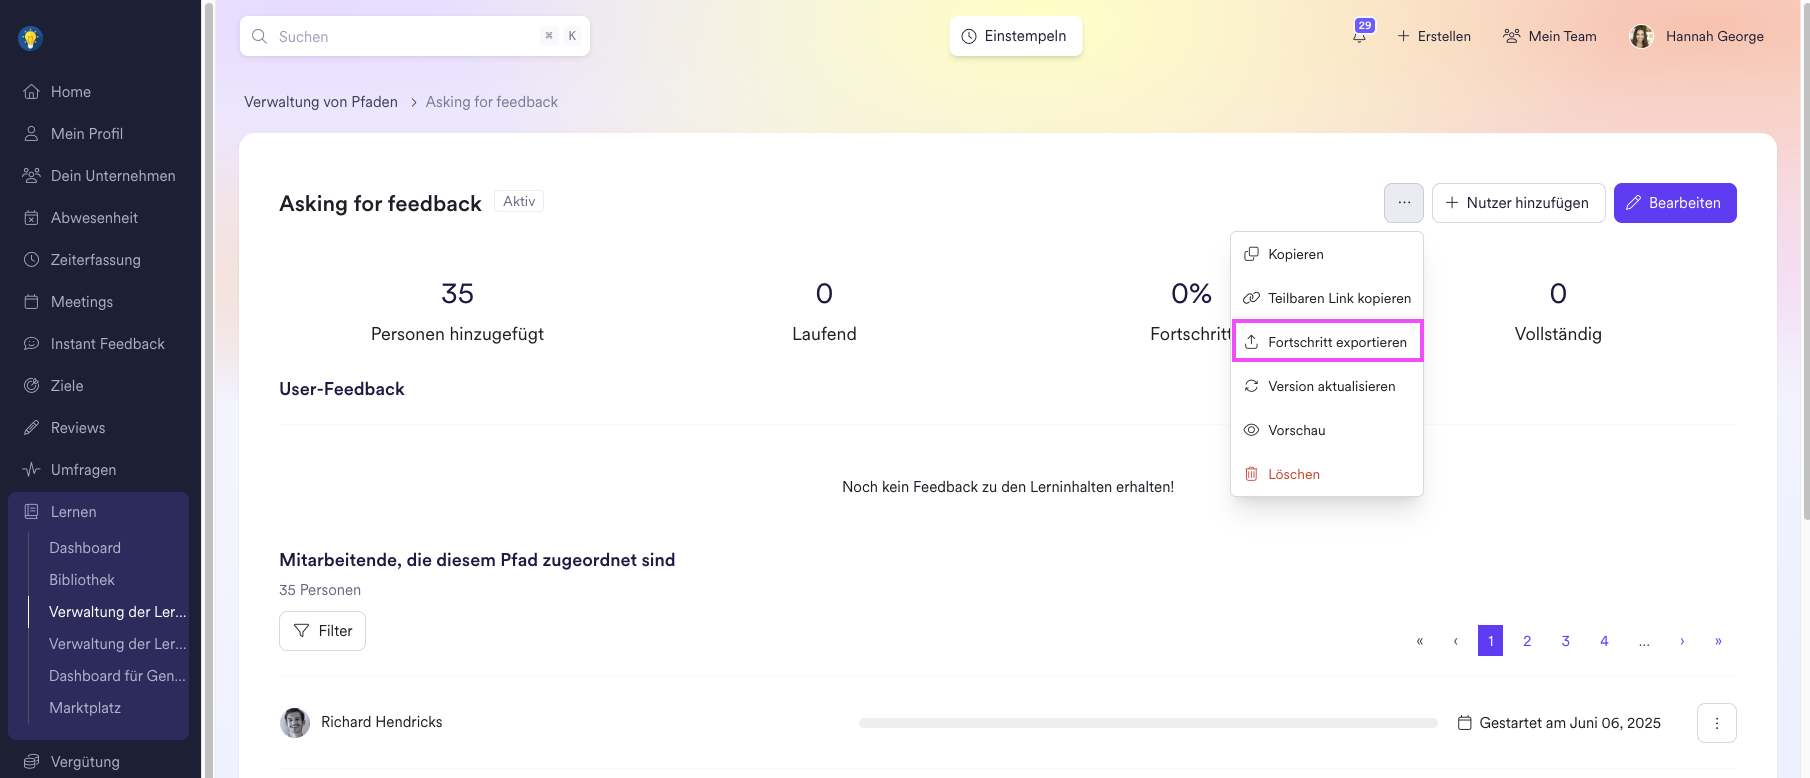Click Richard Hendricks' progress bar
This screenshot has height=778, width=1810.
pos(1147,723)
